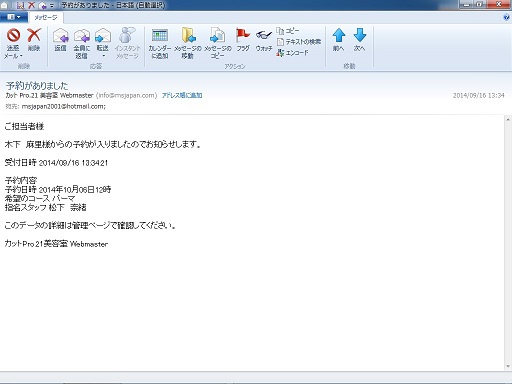This screenshot has width=512, height=384.
Task: Click sender name カット Pro.21 美容室 Webmaster
Action: coord(49,95)
